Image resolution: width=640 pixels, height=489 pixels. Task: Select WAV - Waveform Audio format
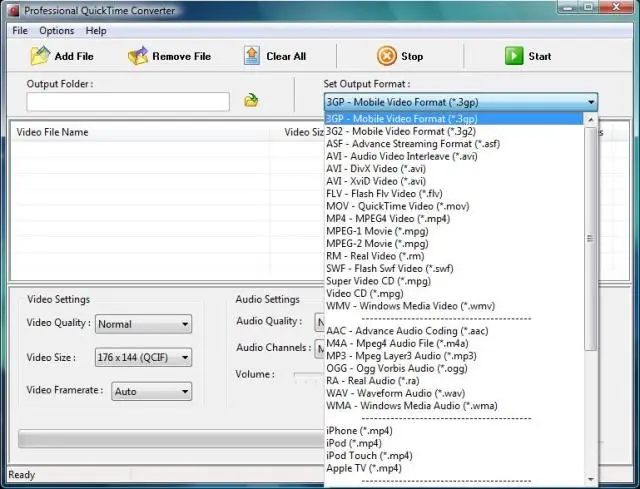coord(454,393)
